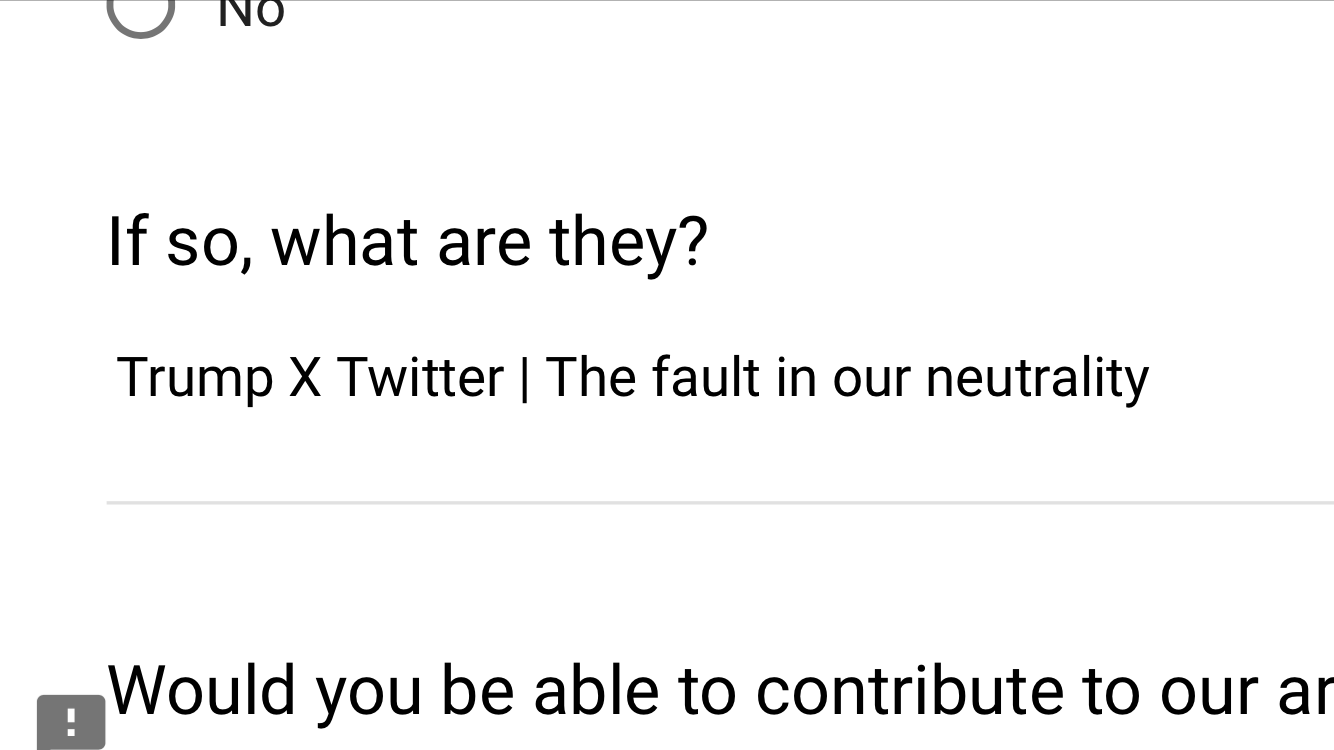Click the word "Trump" in the answer
This screenshot has width=1334, height=750.
coord(195,379)
